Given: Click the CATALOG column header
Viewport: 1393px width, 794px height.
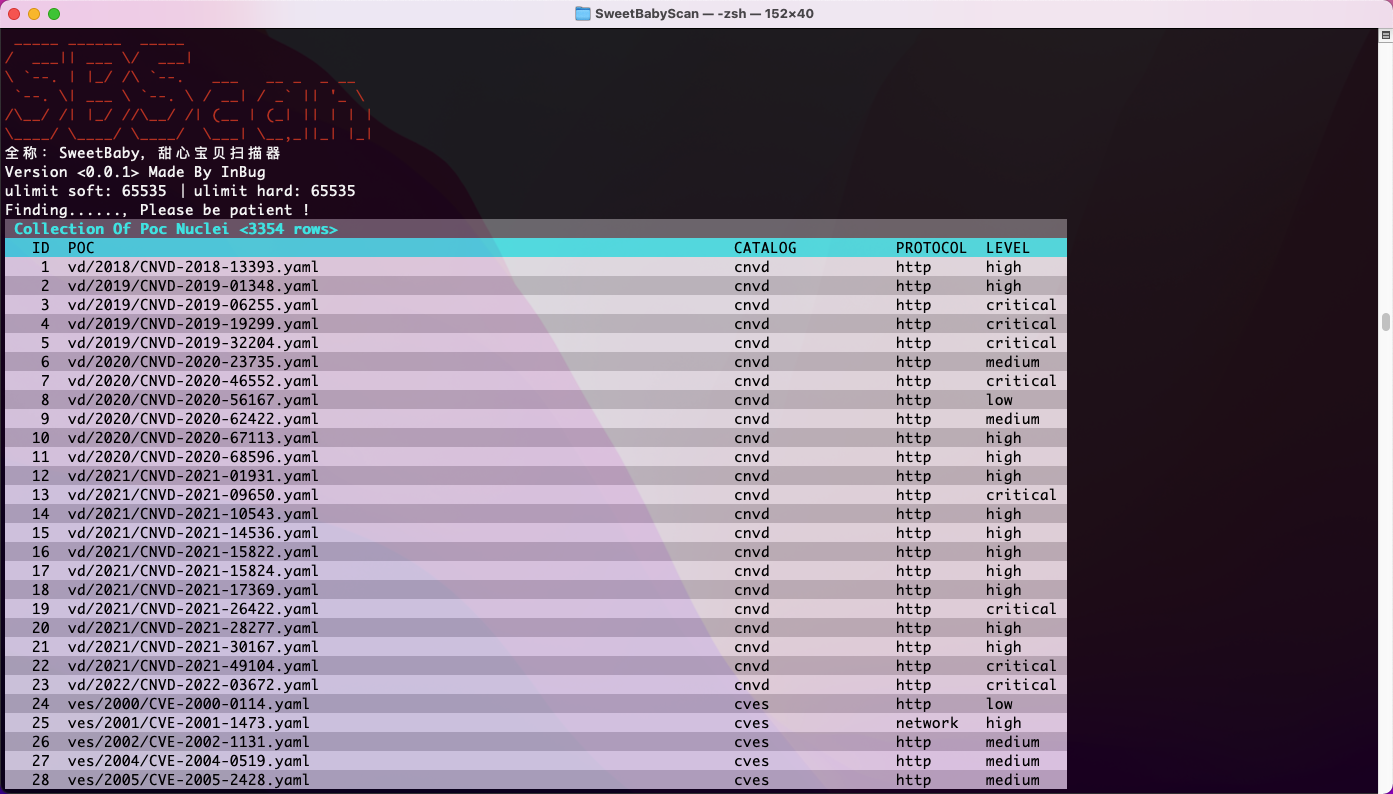Looking at the screenshot, I should tap(765, 248).
